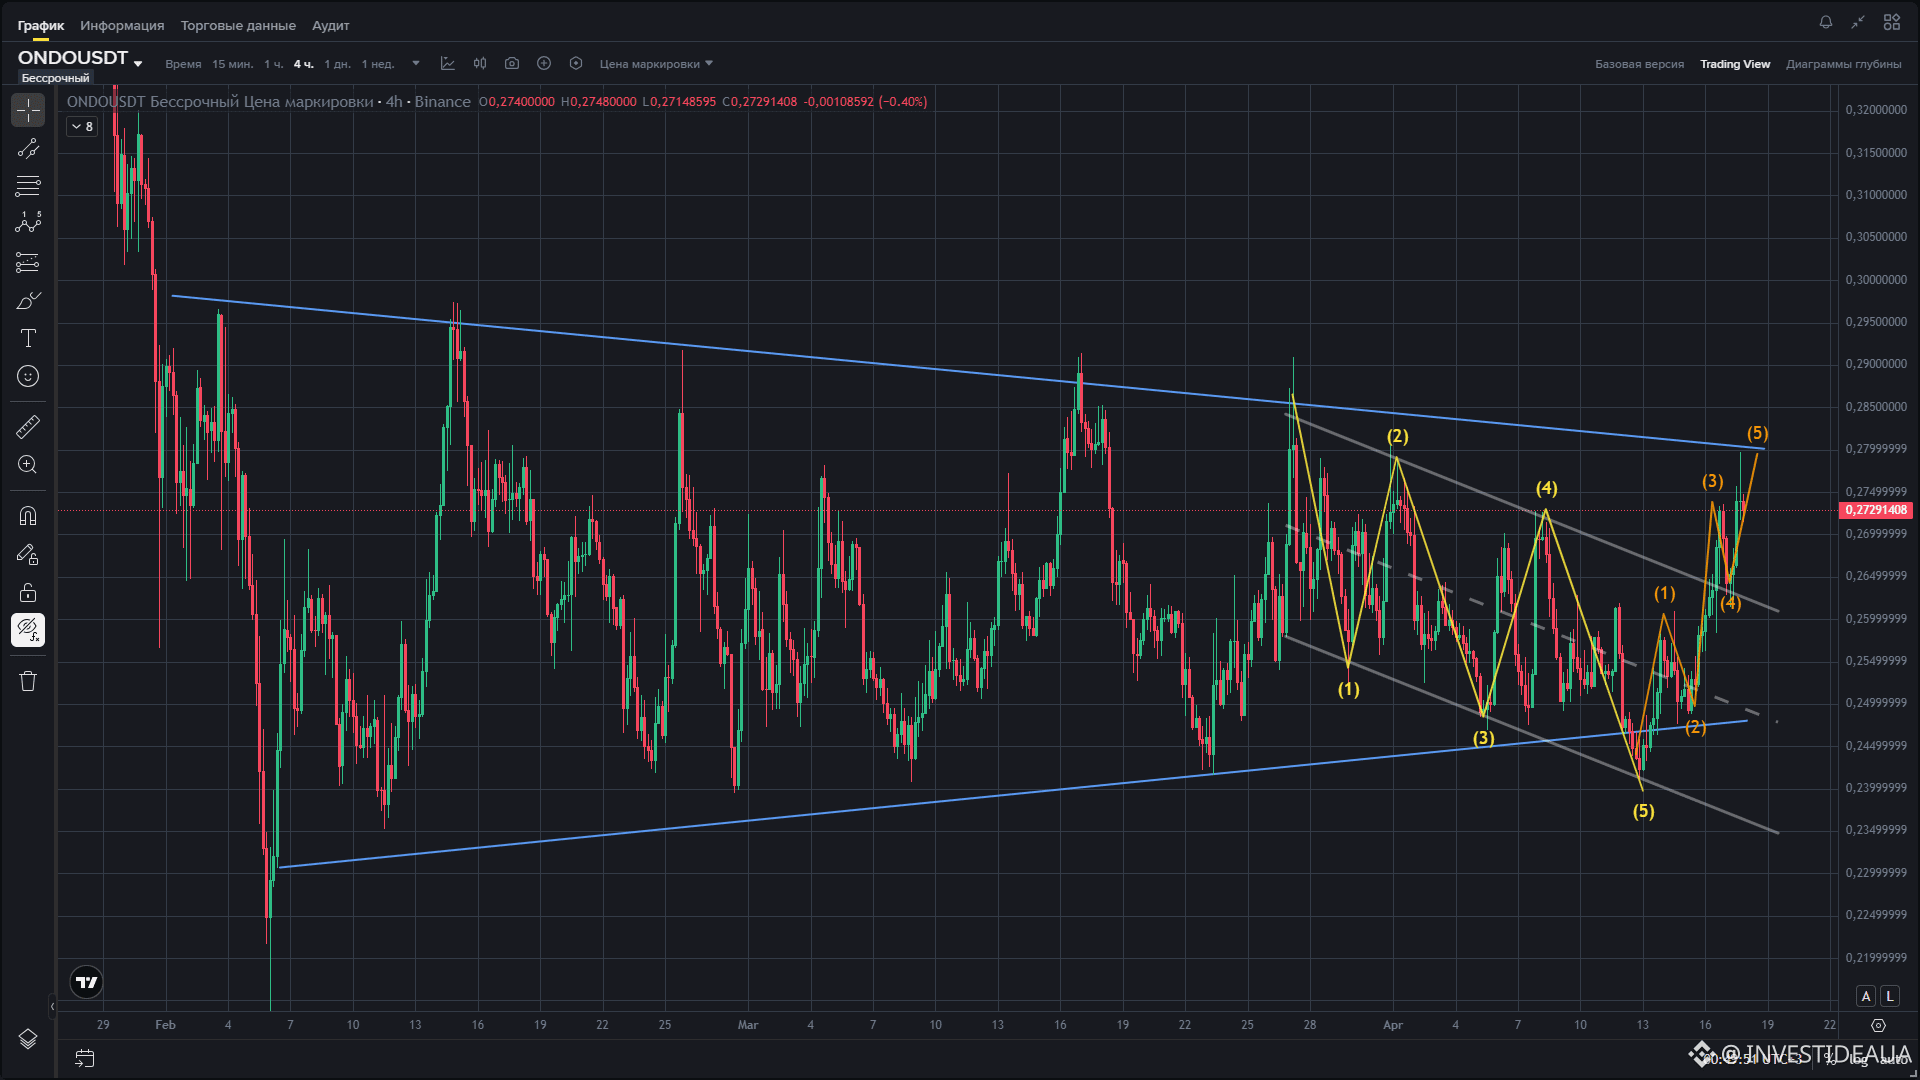Image resolution: width=1920 pixels, height=1080 pixels.
Task: Take a chart snapshot with camera icon
Action: coord(512,63)
